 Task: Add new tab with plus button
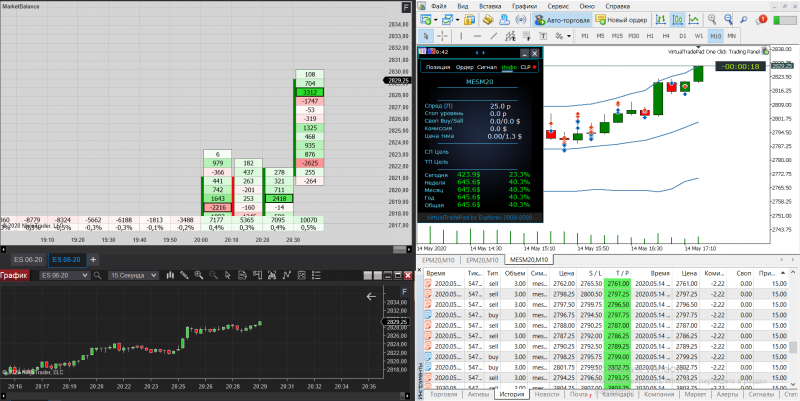(93, 260)
